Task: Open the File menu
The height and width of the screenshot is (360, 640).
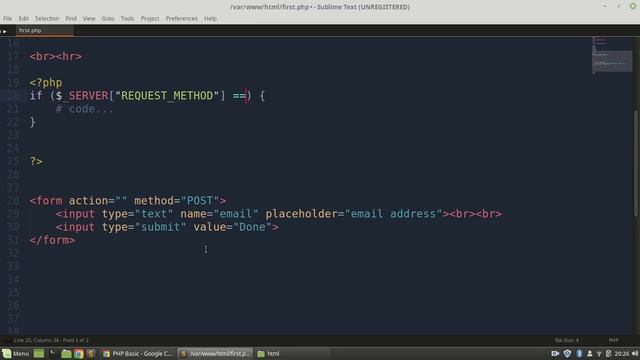Action: click(7, 18)
